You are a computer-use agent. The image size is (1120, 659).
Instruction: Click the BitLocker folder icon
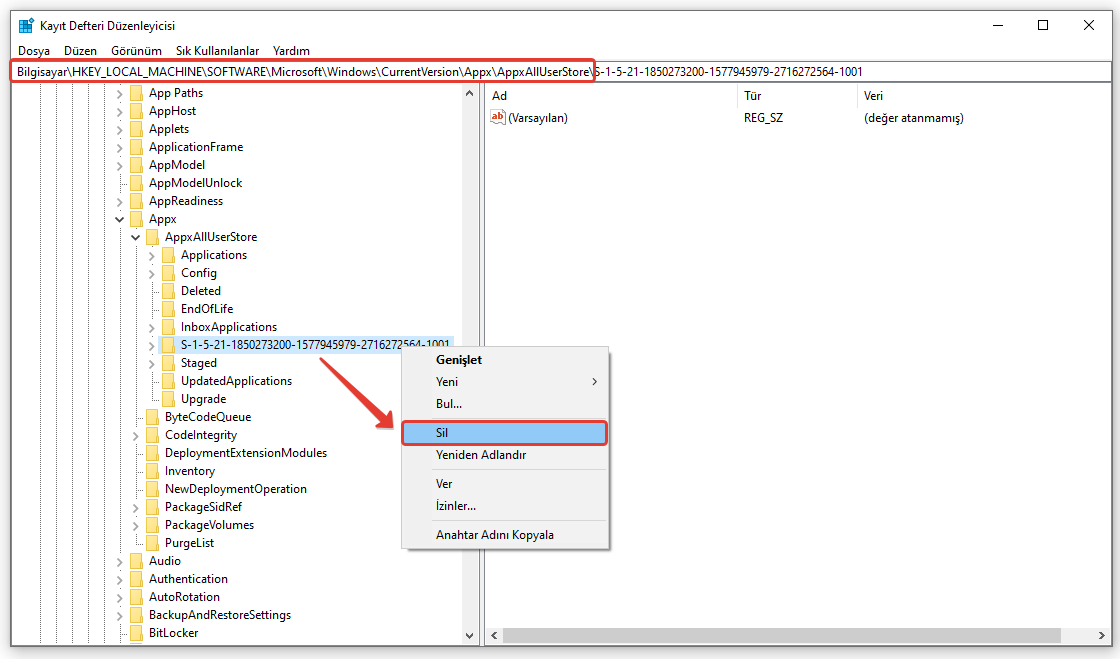(136, 633)
